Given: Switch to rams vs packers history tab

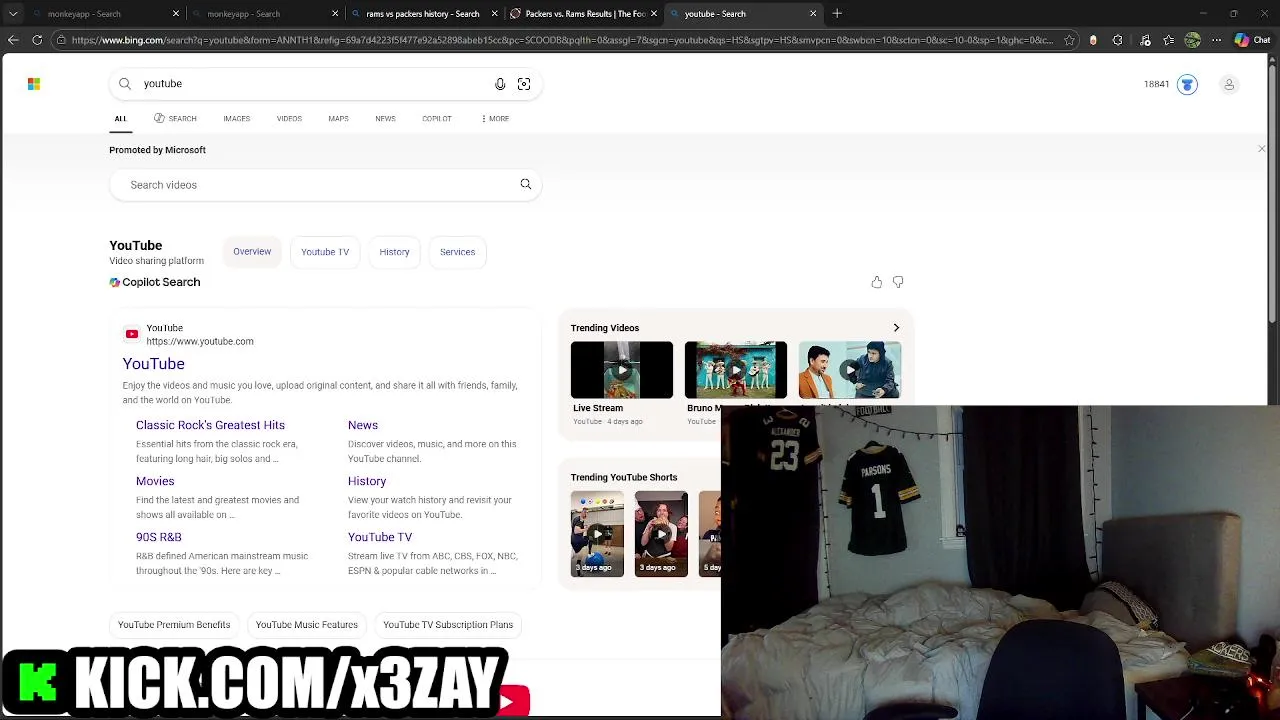Looking at the screenshot, I should coord(422,14).
